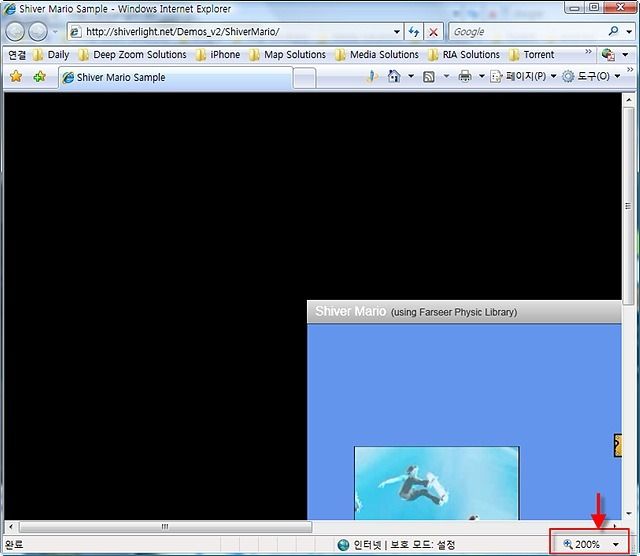The image size is (640, 556).
Task: Click the internet zone globe icon
Action: [344, 545]
